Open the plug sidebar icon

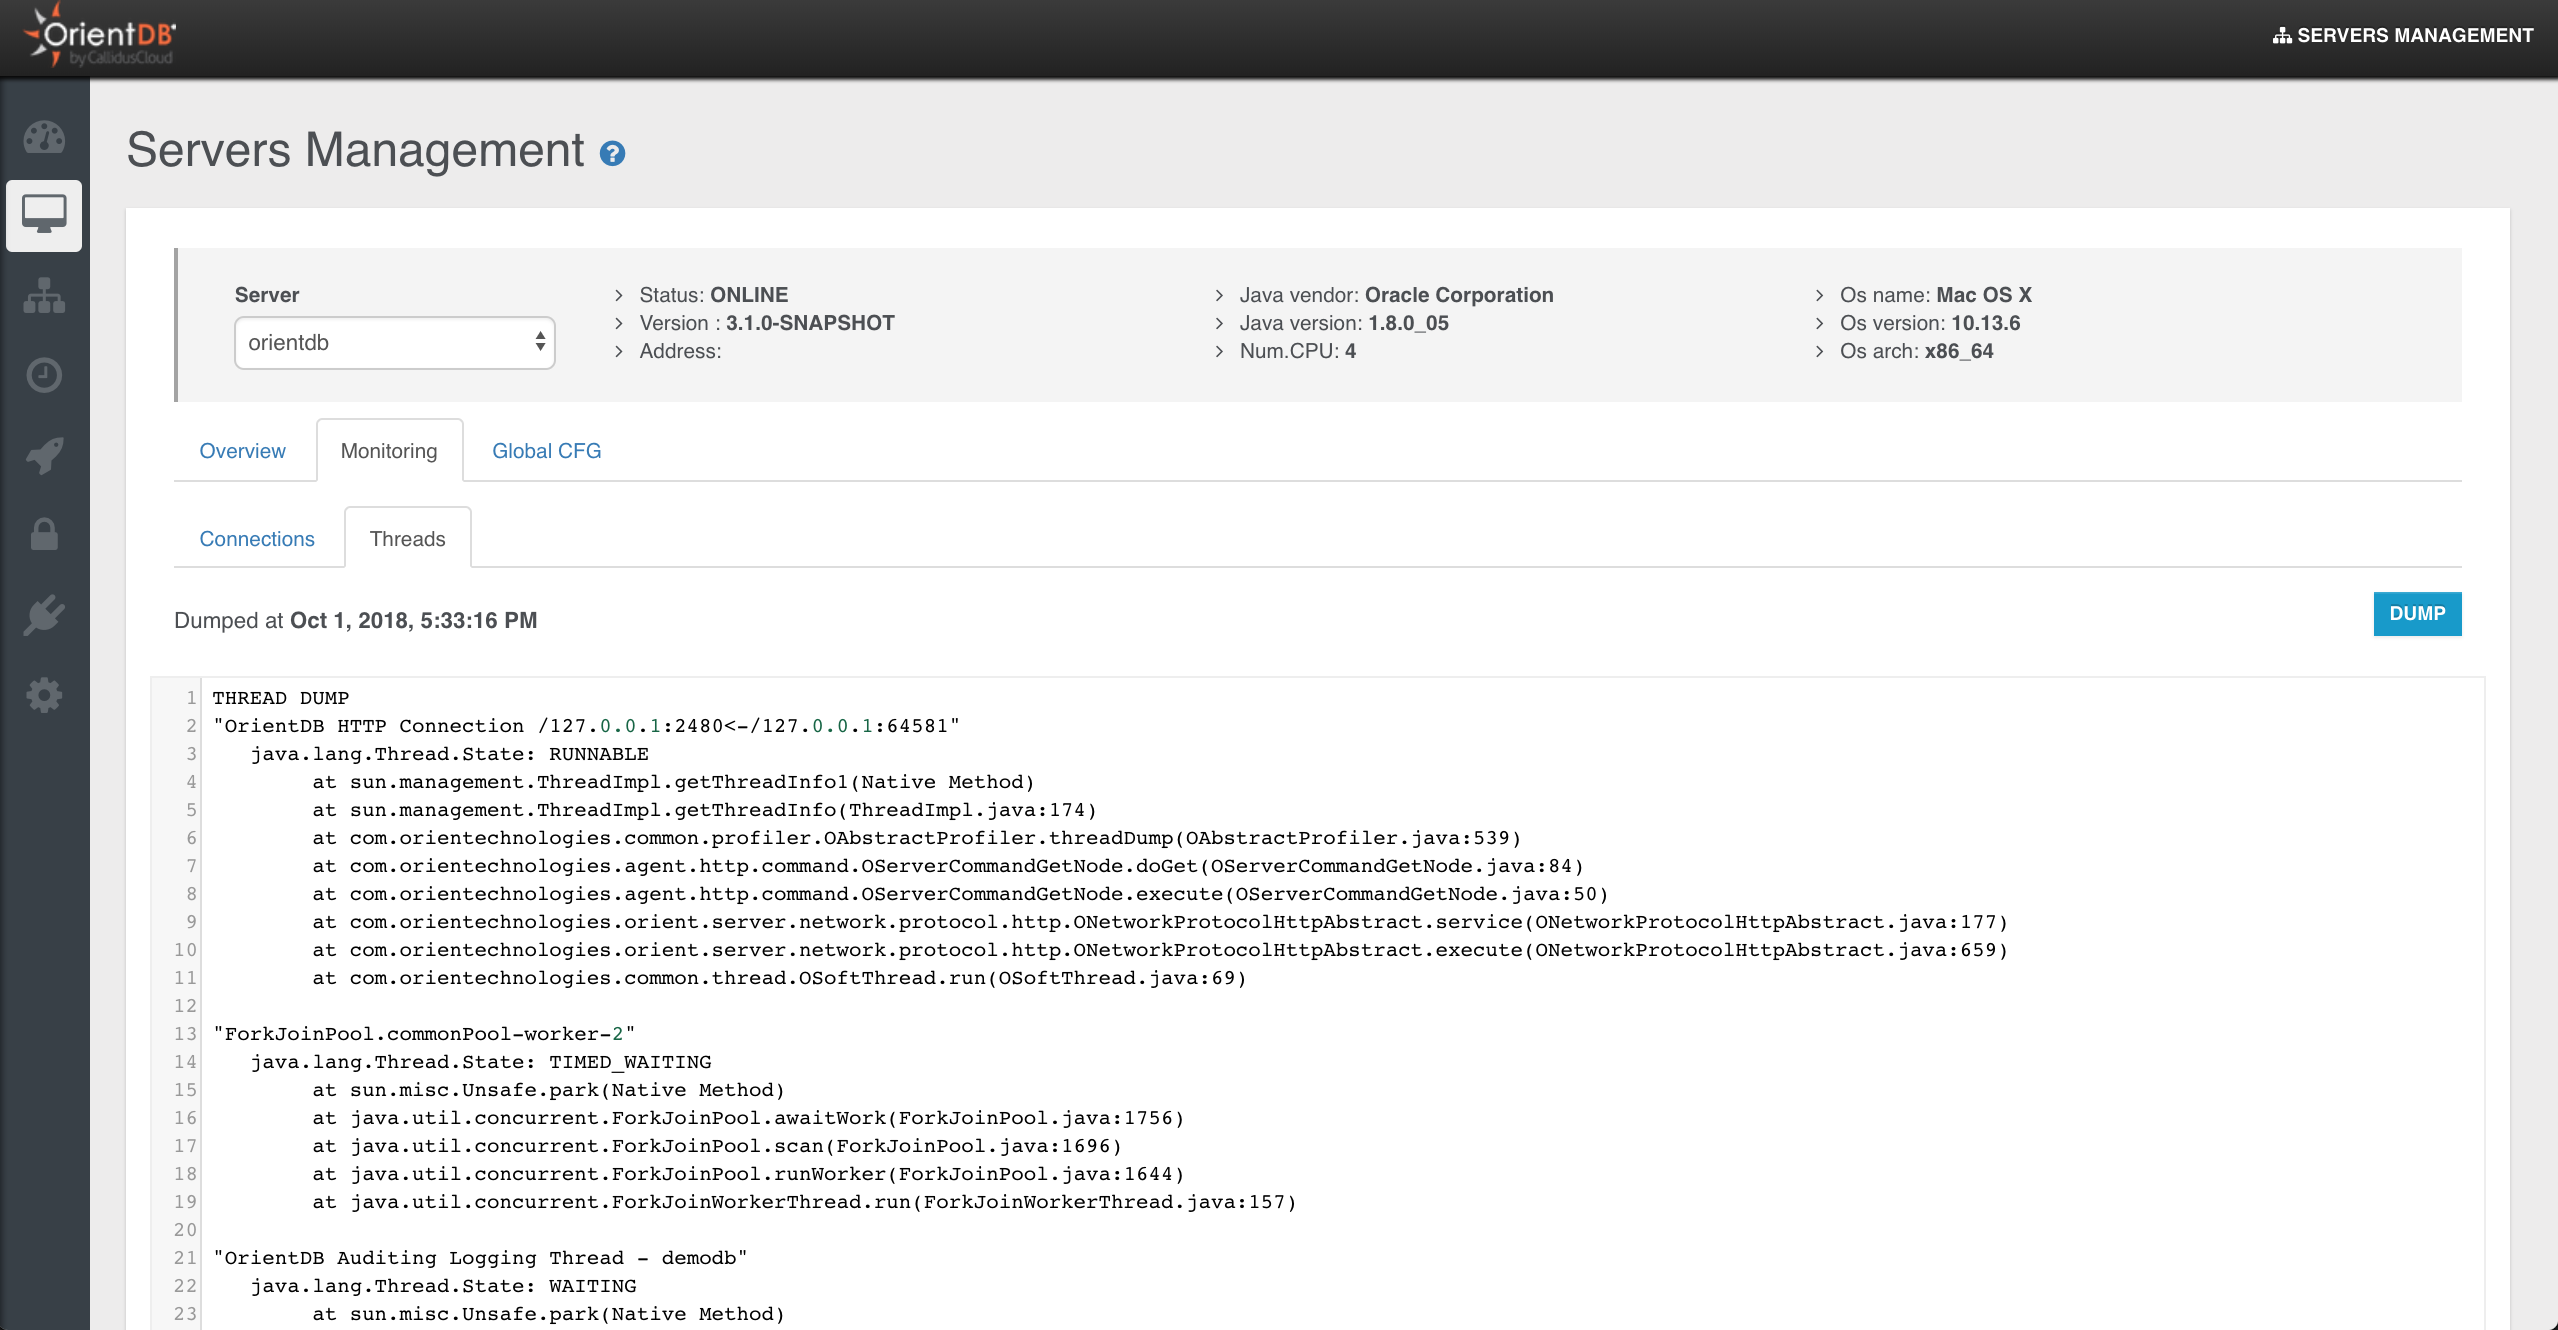click(x=44, y=615)
